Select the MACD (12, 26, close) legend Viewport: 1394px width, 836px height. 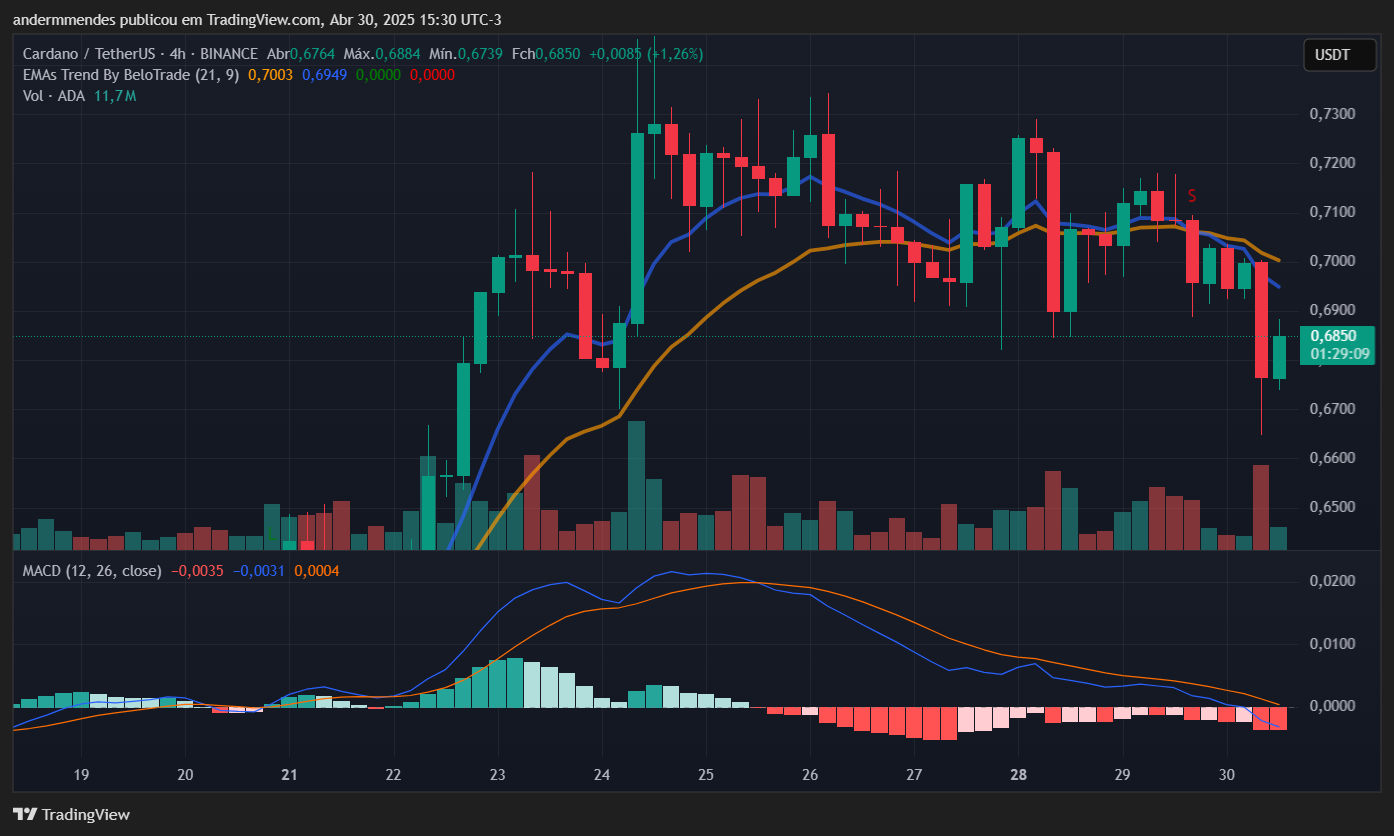pyautogui.click(x=91, y=571)
